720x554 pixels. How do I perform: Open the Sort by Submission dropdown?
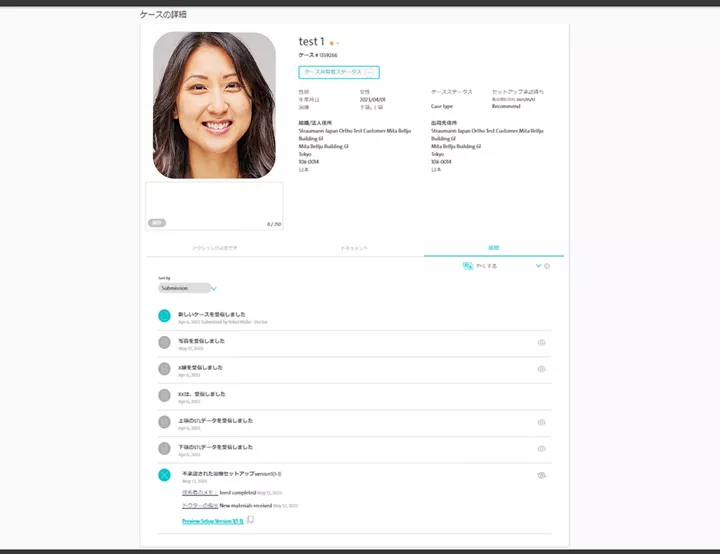186,288
